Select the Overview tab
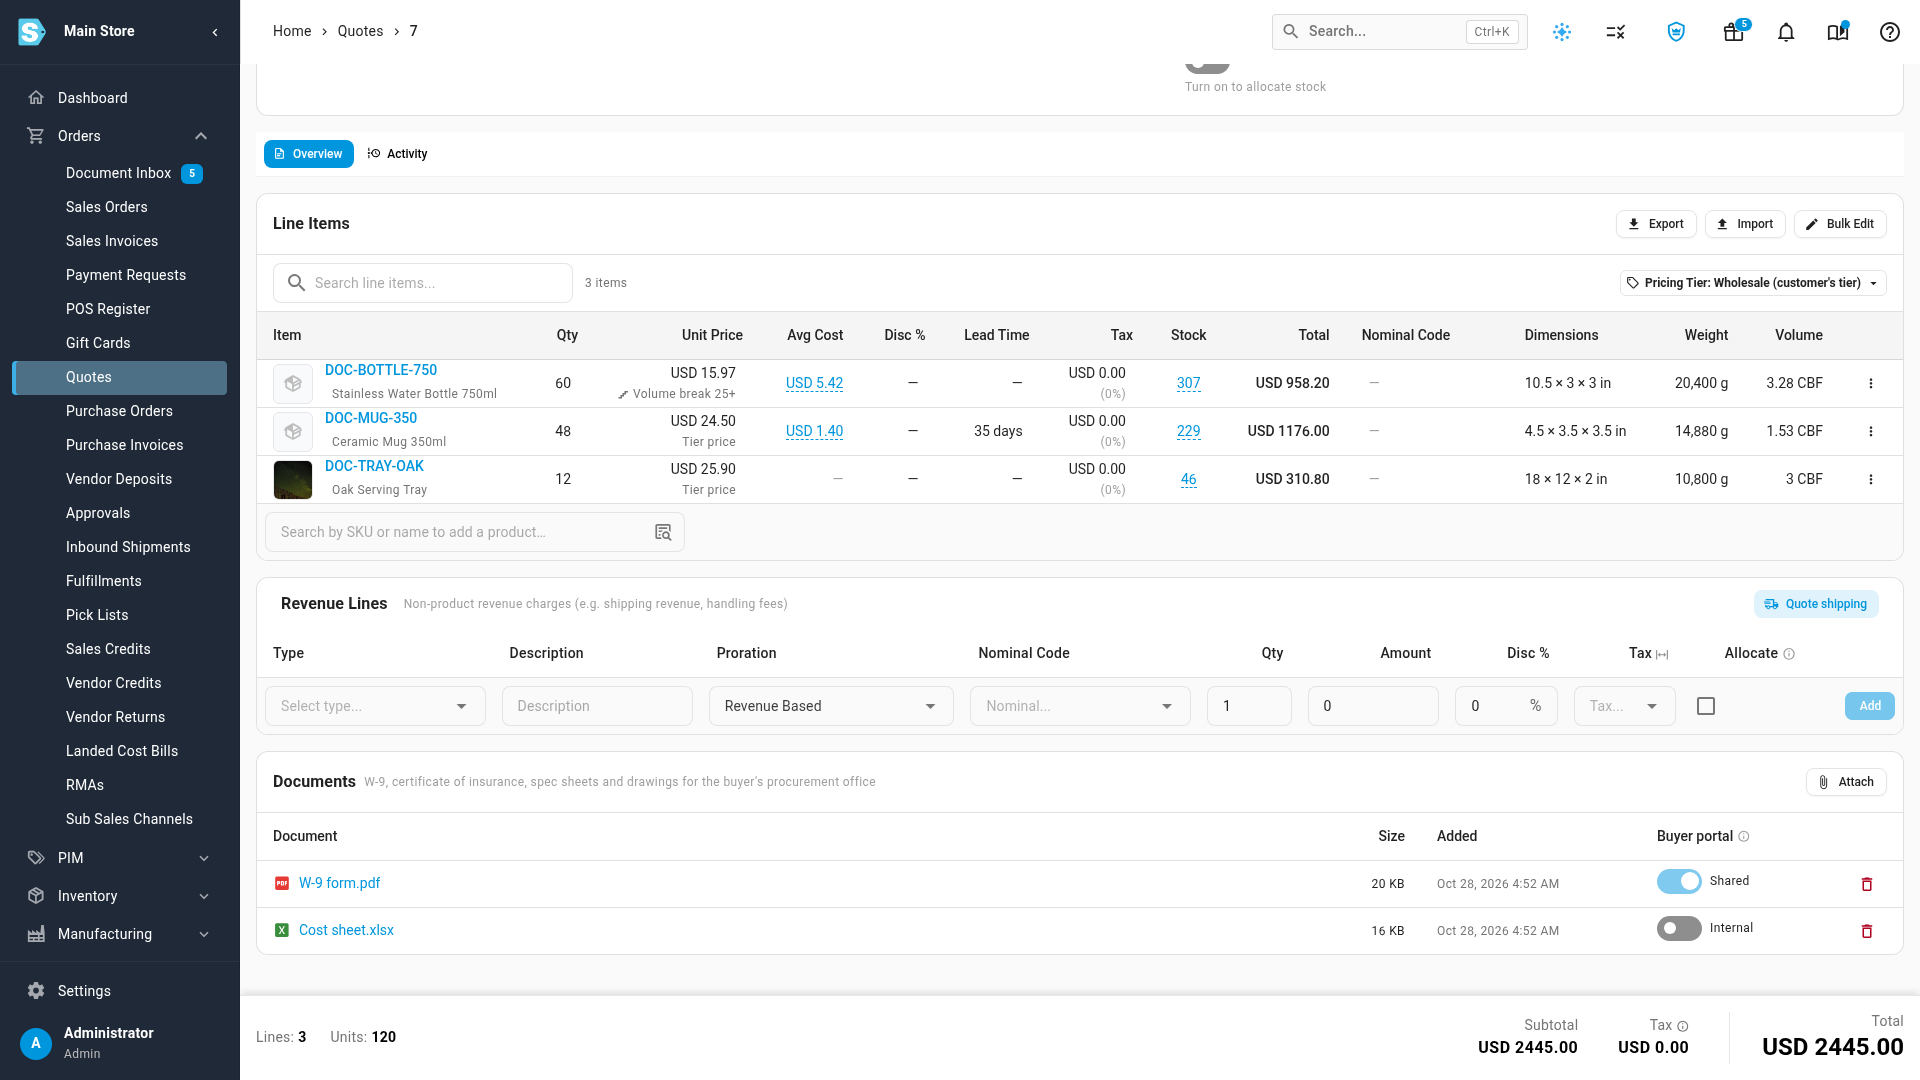Screen dimensions: 1920x1080 [309, 154]
